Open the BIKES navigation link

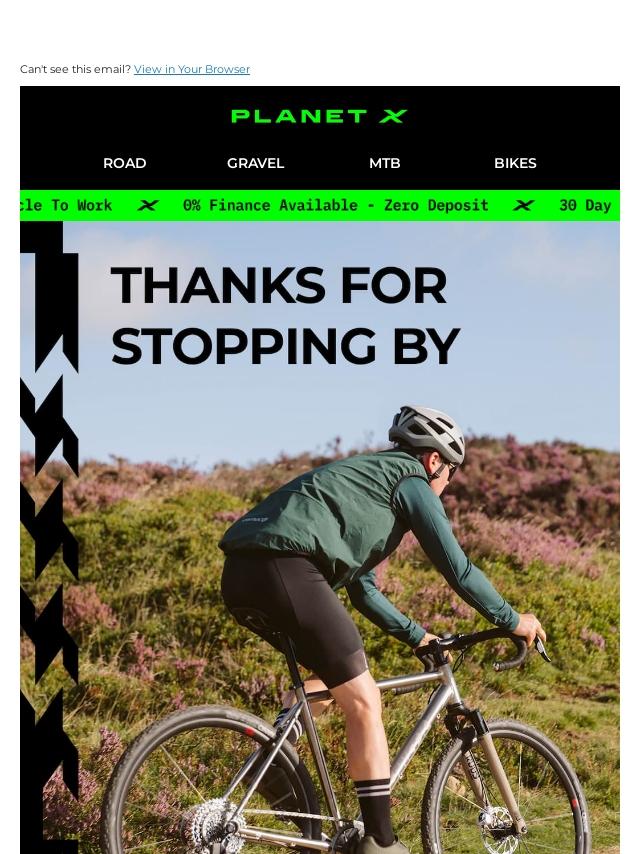(x=515, y=163)
